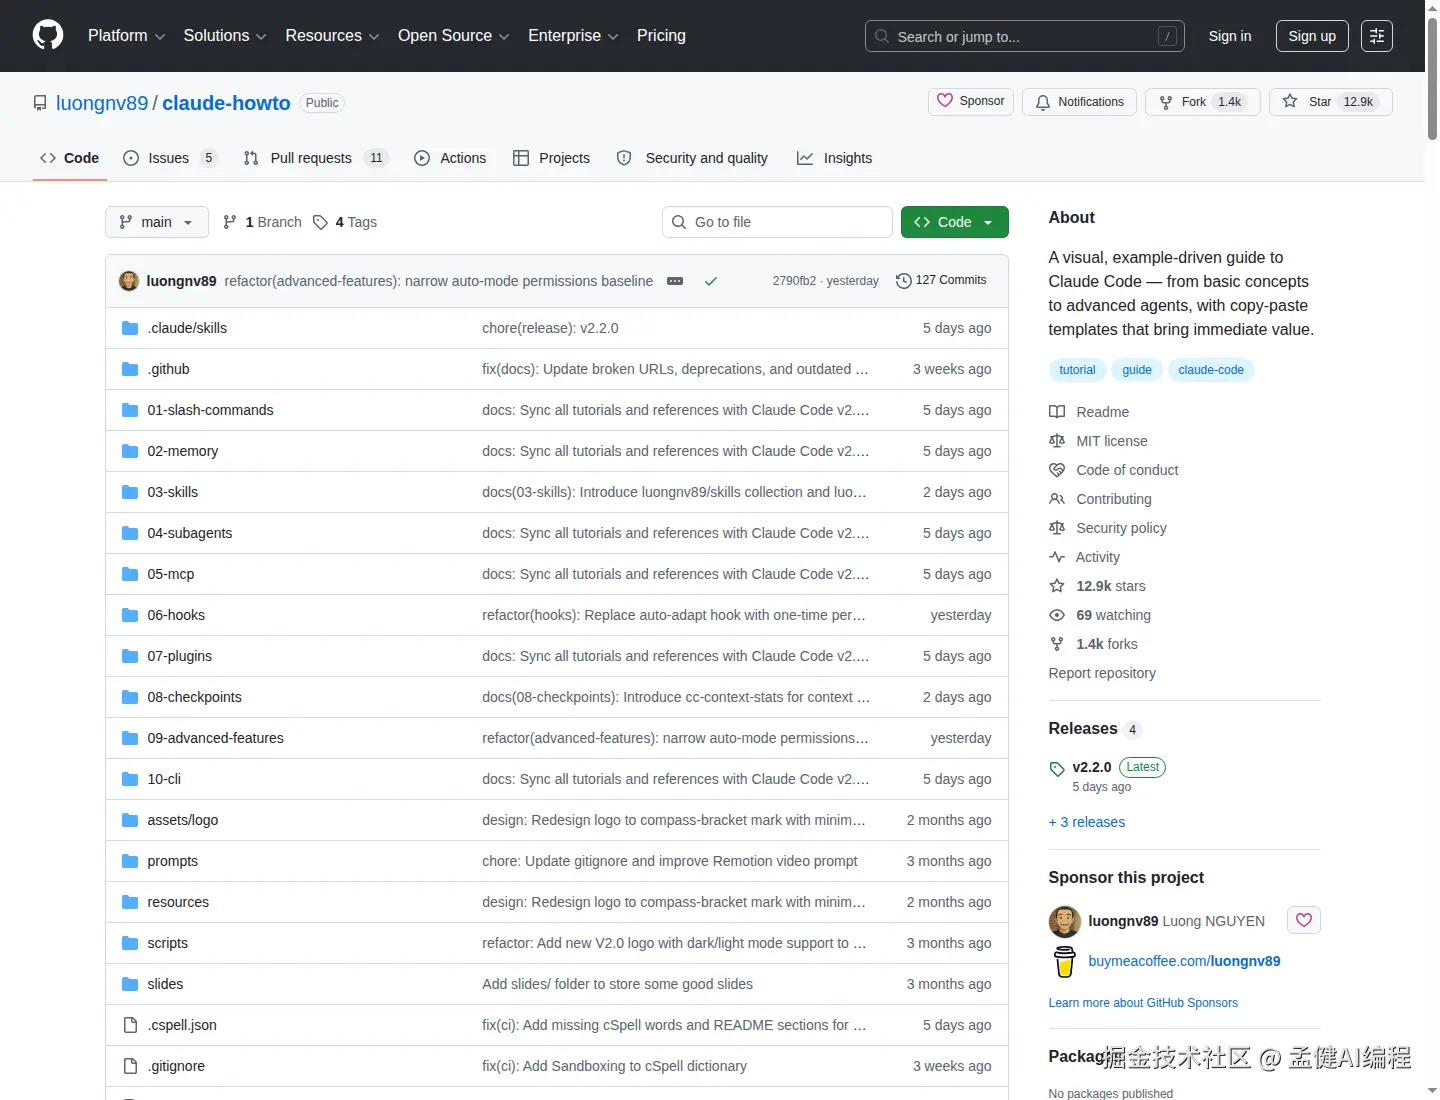Click the MIT license scales icon
The height and width of the screenshot is (1100, 1440).
(1057, 440)
